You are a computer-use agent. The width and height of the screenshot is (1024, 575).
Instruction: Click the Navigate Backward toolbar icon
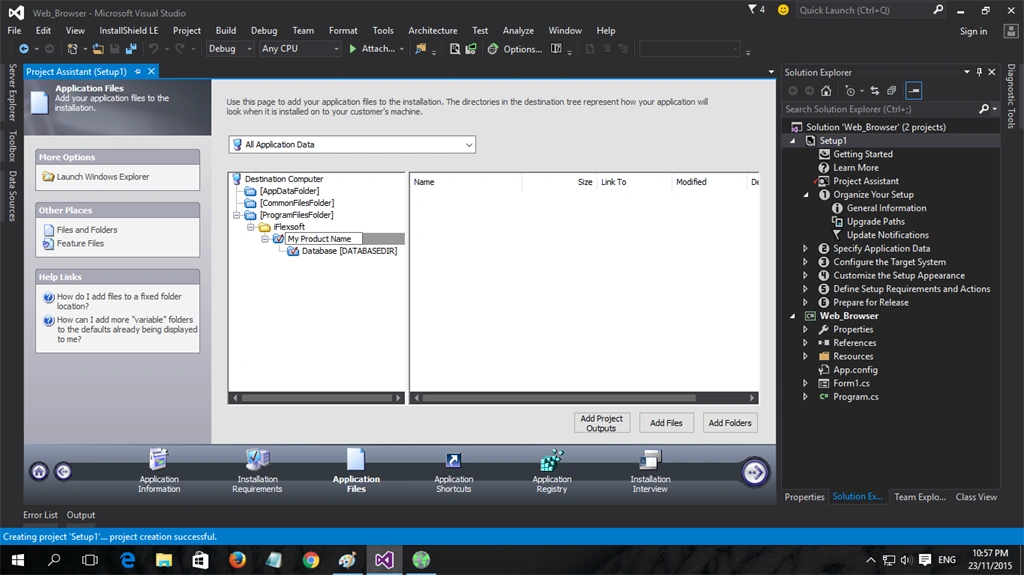pos(24,48)
